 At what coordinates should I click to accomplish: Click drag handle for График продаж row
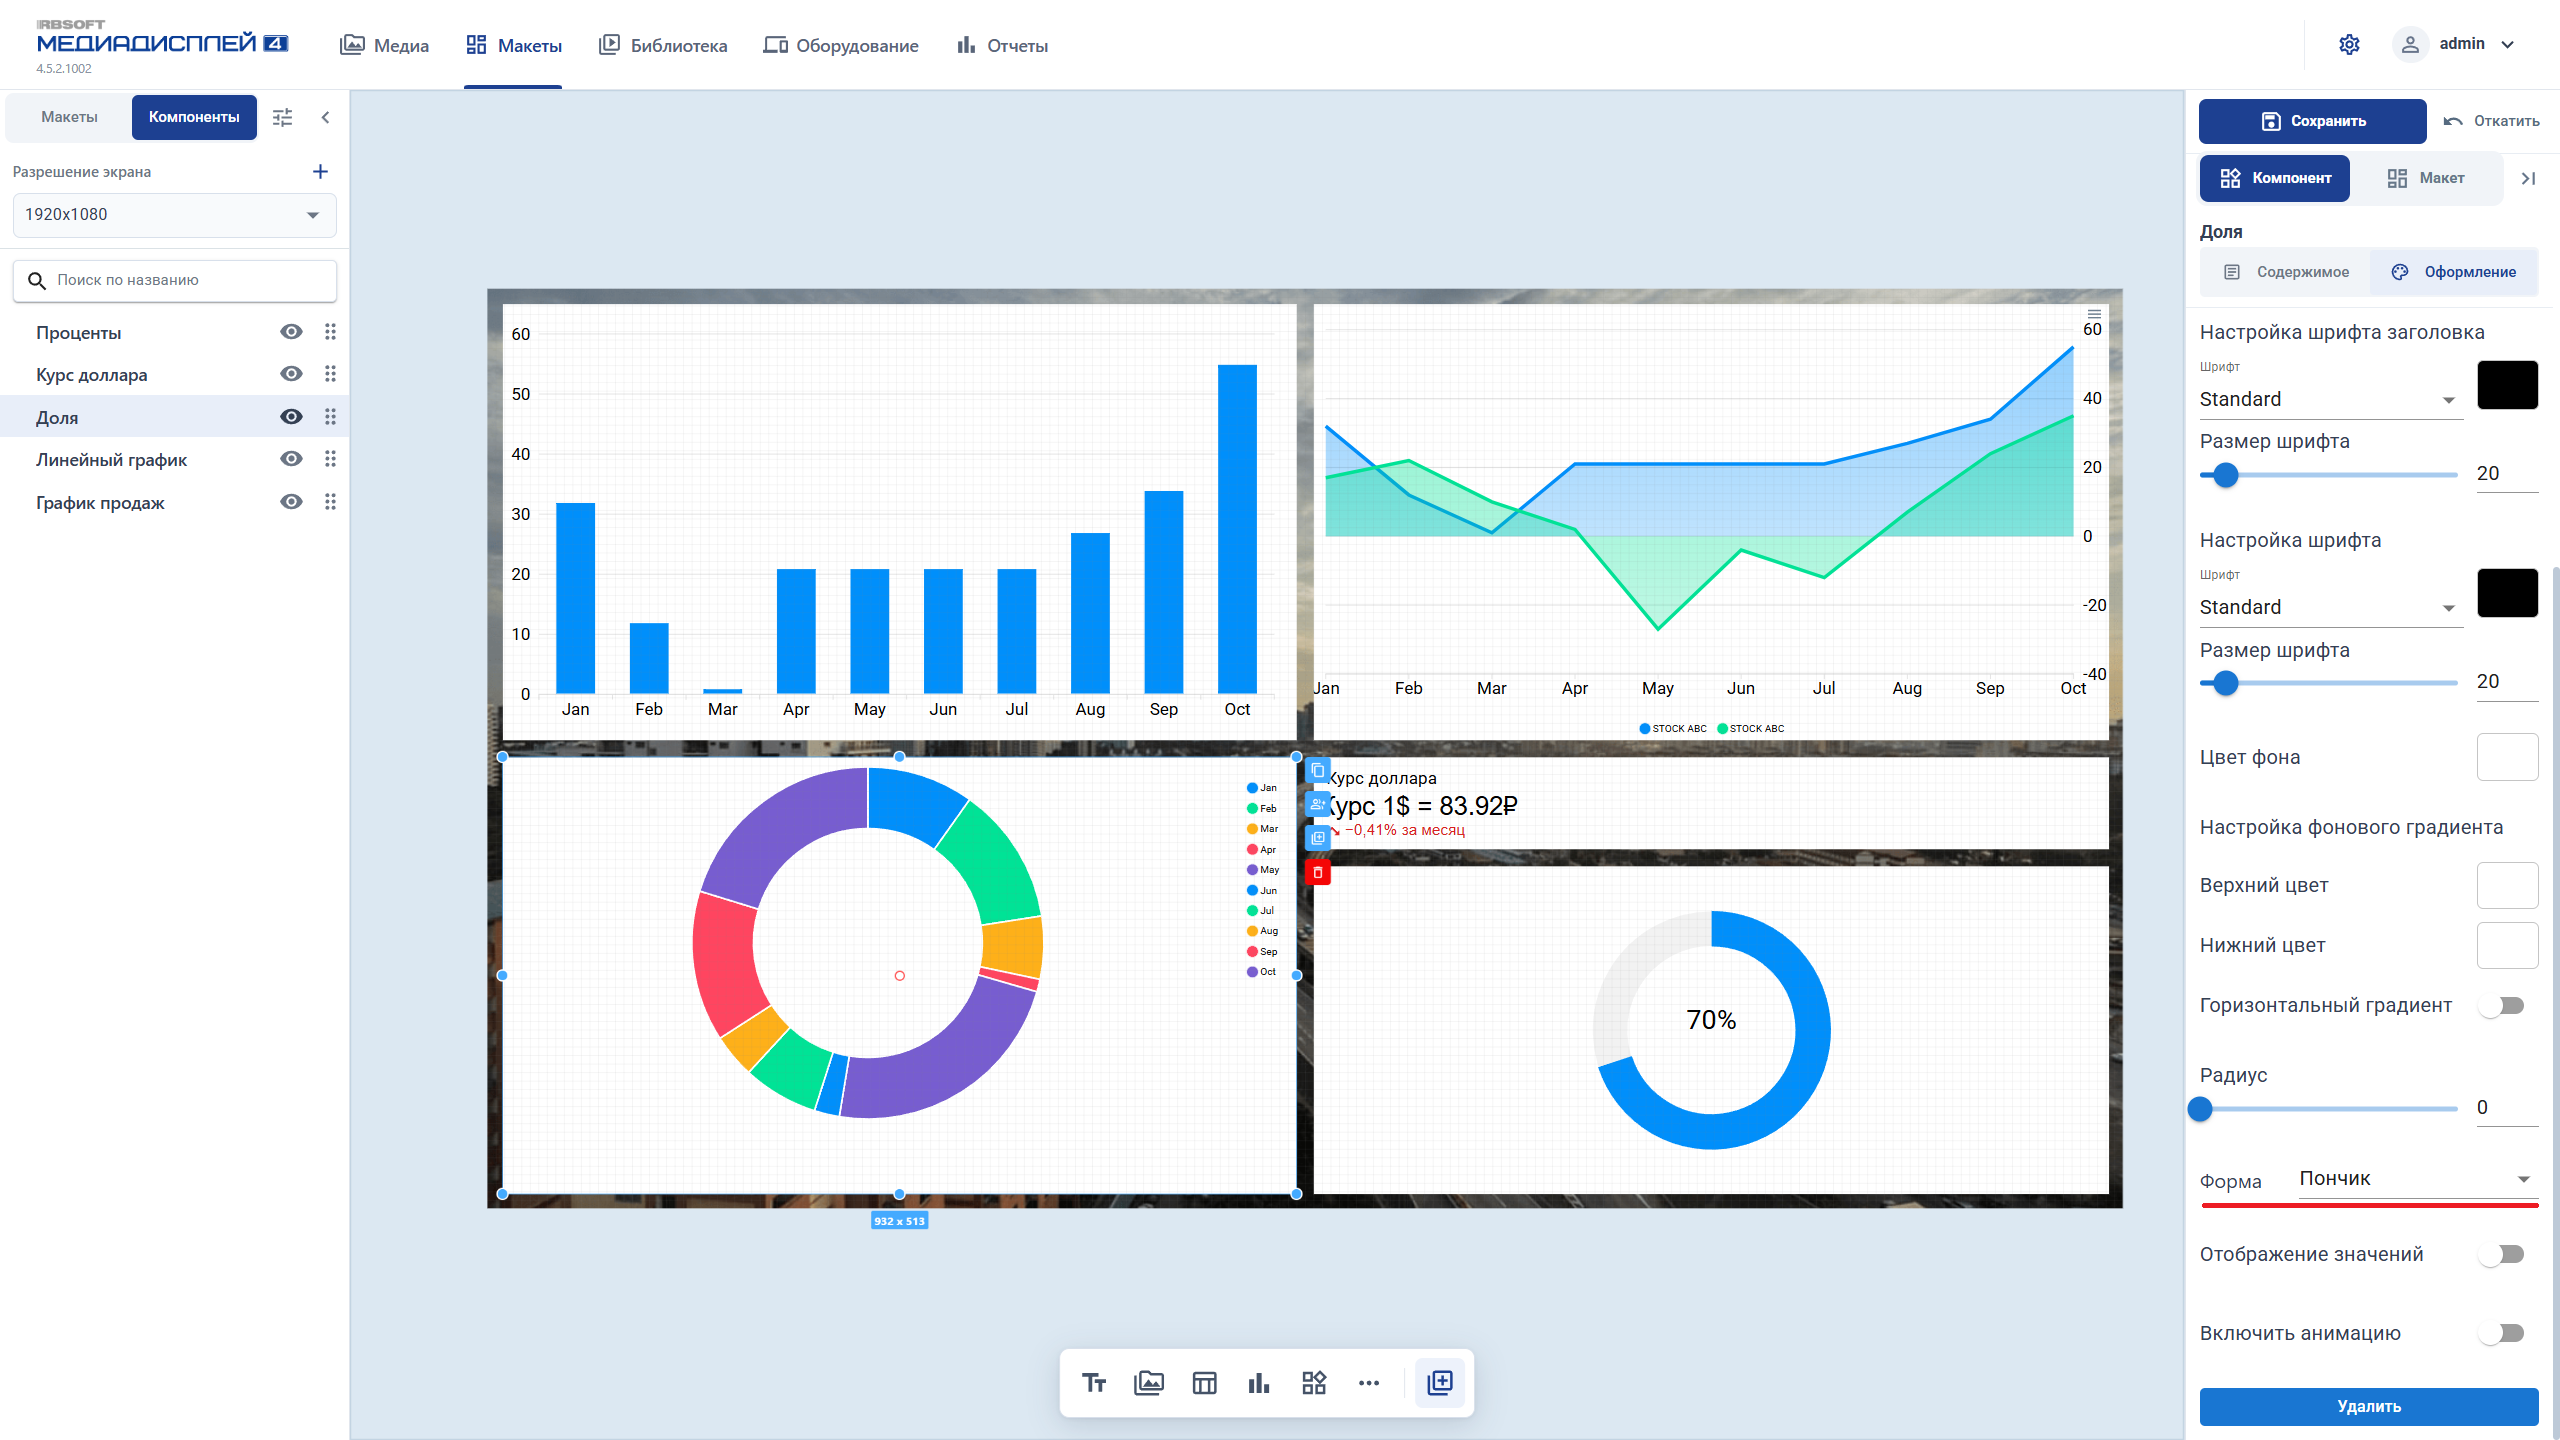(330, 502)
